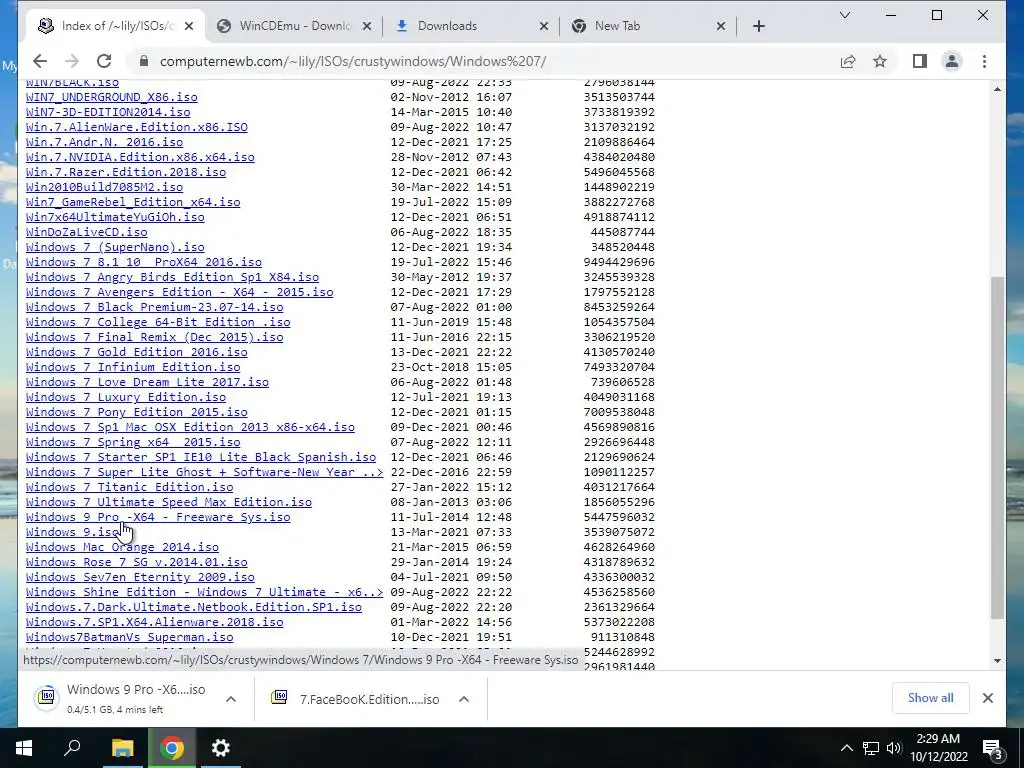
Task: View site security lock information
Action: tap(144, 61)
